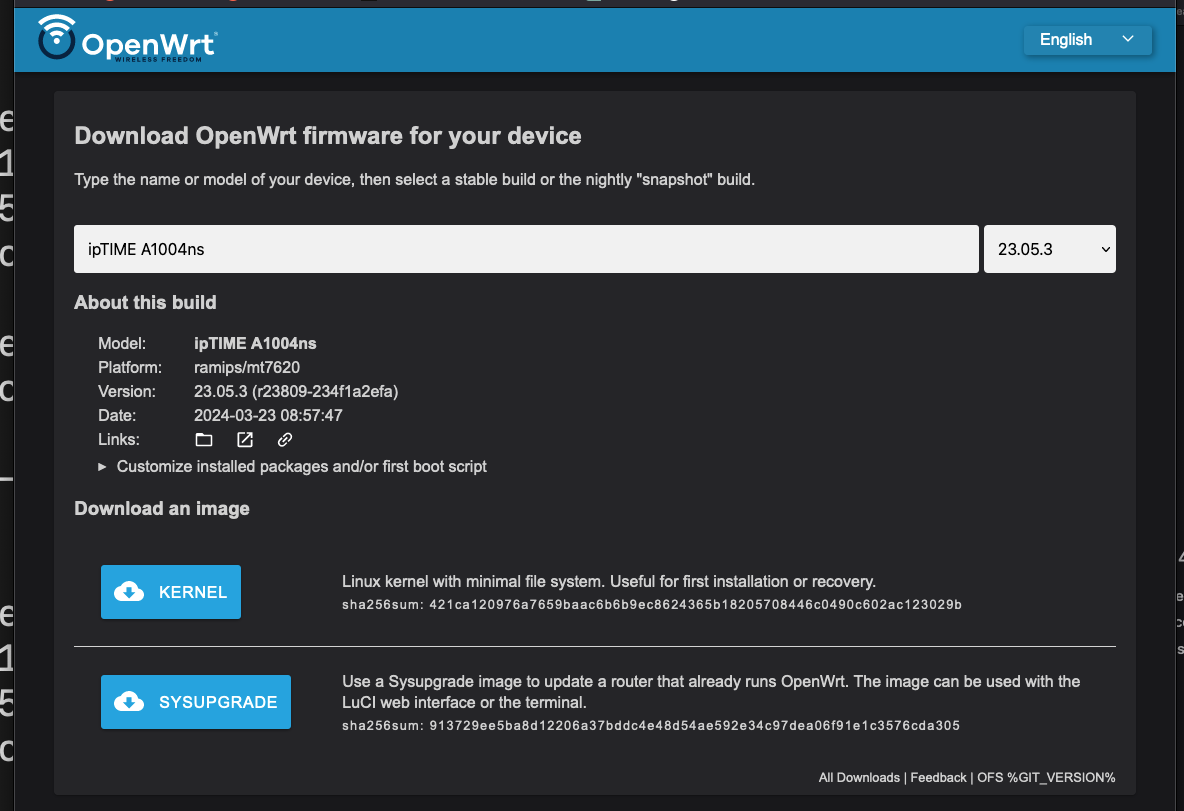Click the OpenWrt logo
This screenshot has height=811, width=1184.
[128, 39]
